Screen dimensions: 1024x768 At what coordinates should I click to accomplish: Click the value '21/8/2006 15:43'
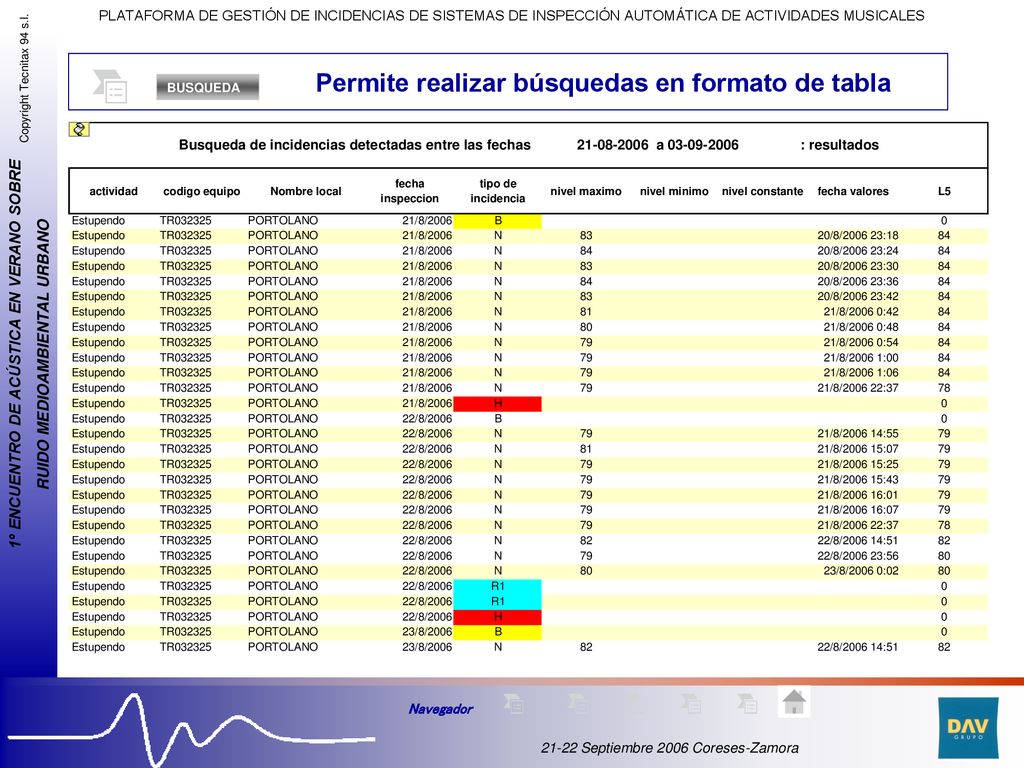(857, 479)
